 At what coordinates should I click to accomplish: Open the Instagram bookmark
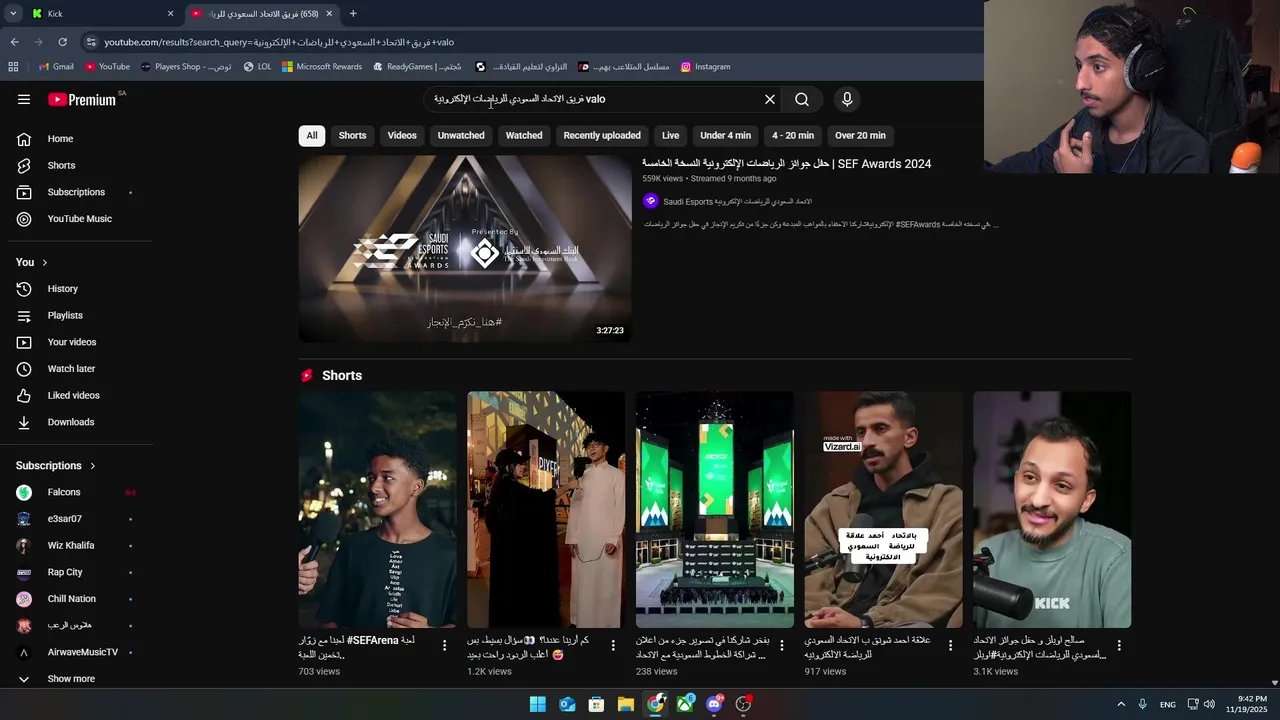pos(705,67)
